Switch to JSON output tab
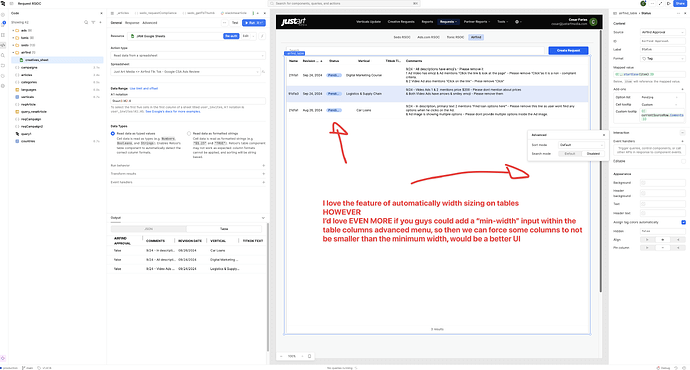Image resolution: width=690 pixels, height=370 pixels. tap(149, 229)
